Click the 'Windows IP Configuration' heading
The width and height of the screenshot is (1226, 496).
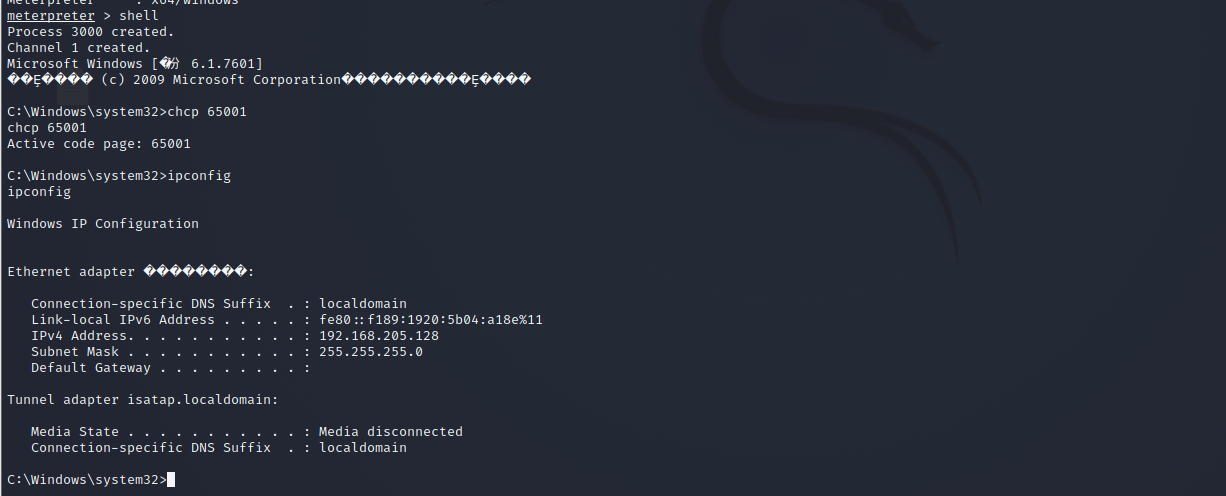[103, 224]
